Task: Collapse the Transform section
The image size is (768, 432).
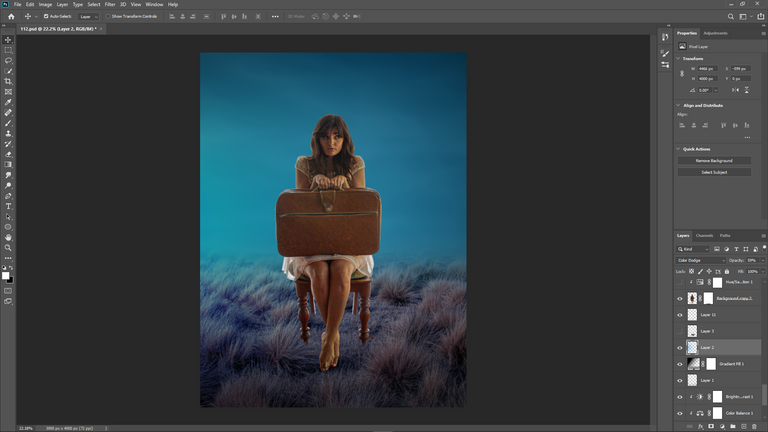Action: pos(678,58)
